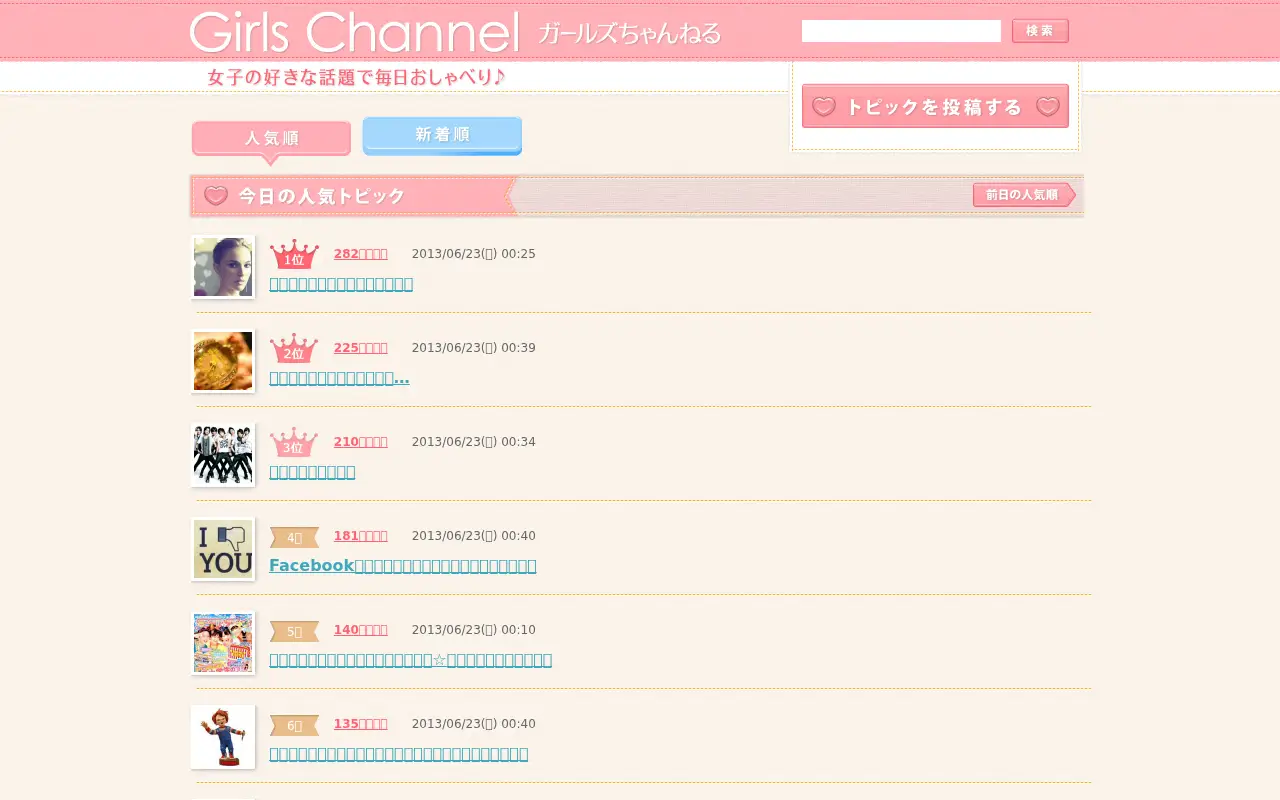This screenshot has height=800, width=1280.
Task: Open the 'I dislike YOU' thumbnail
Action: coord(223,549)
